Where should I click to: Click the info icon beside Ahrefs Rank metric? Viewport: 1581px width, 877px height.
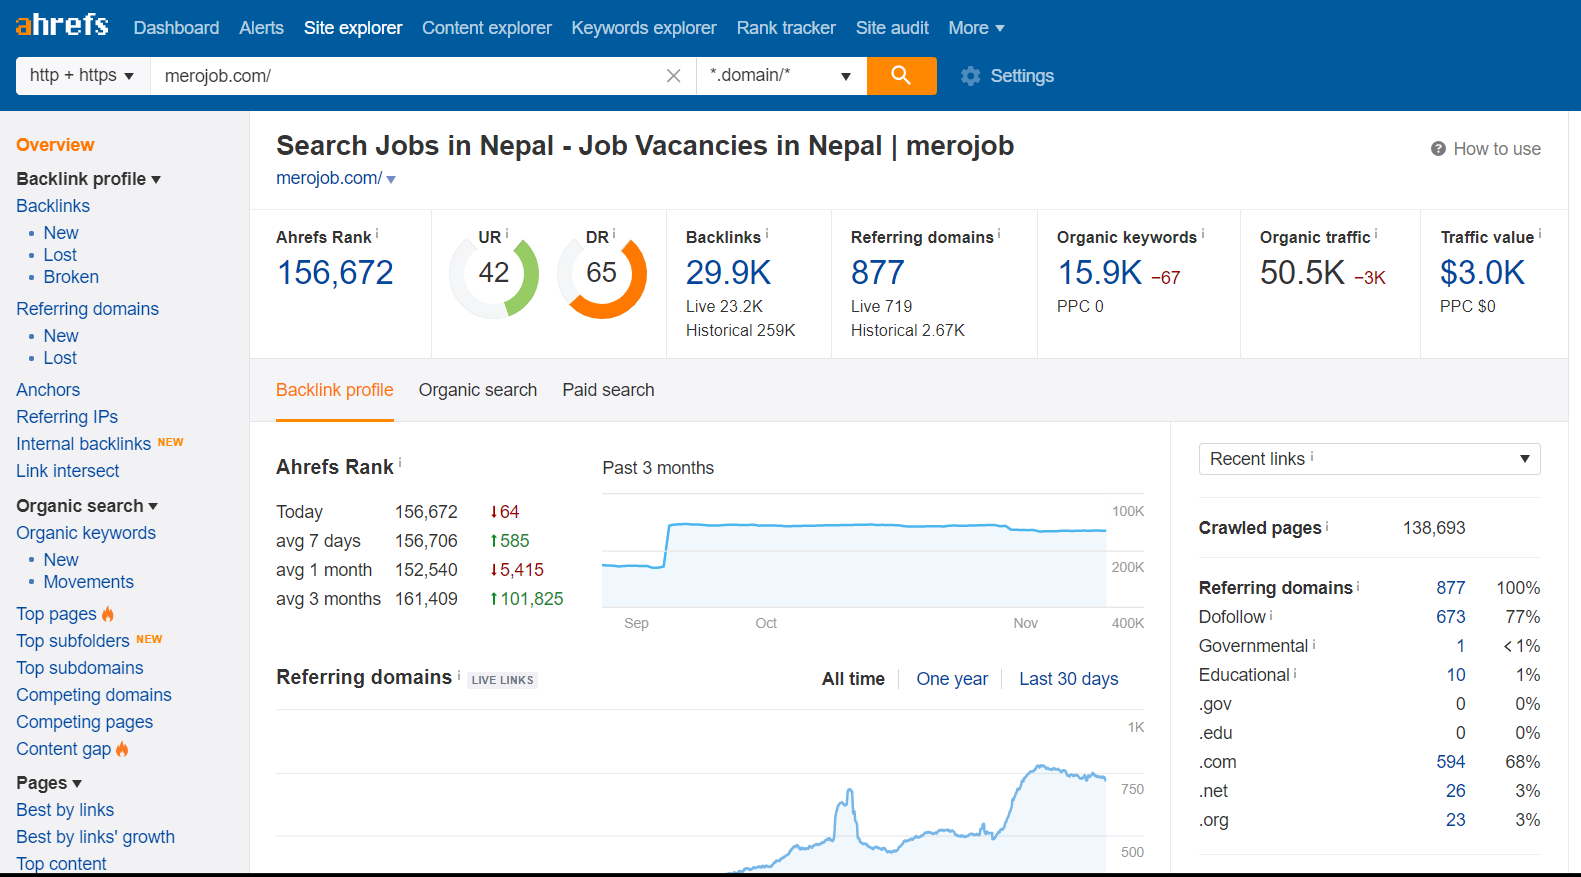377,234
